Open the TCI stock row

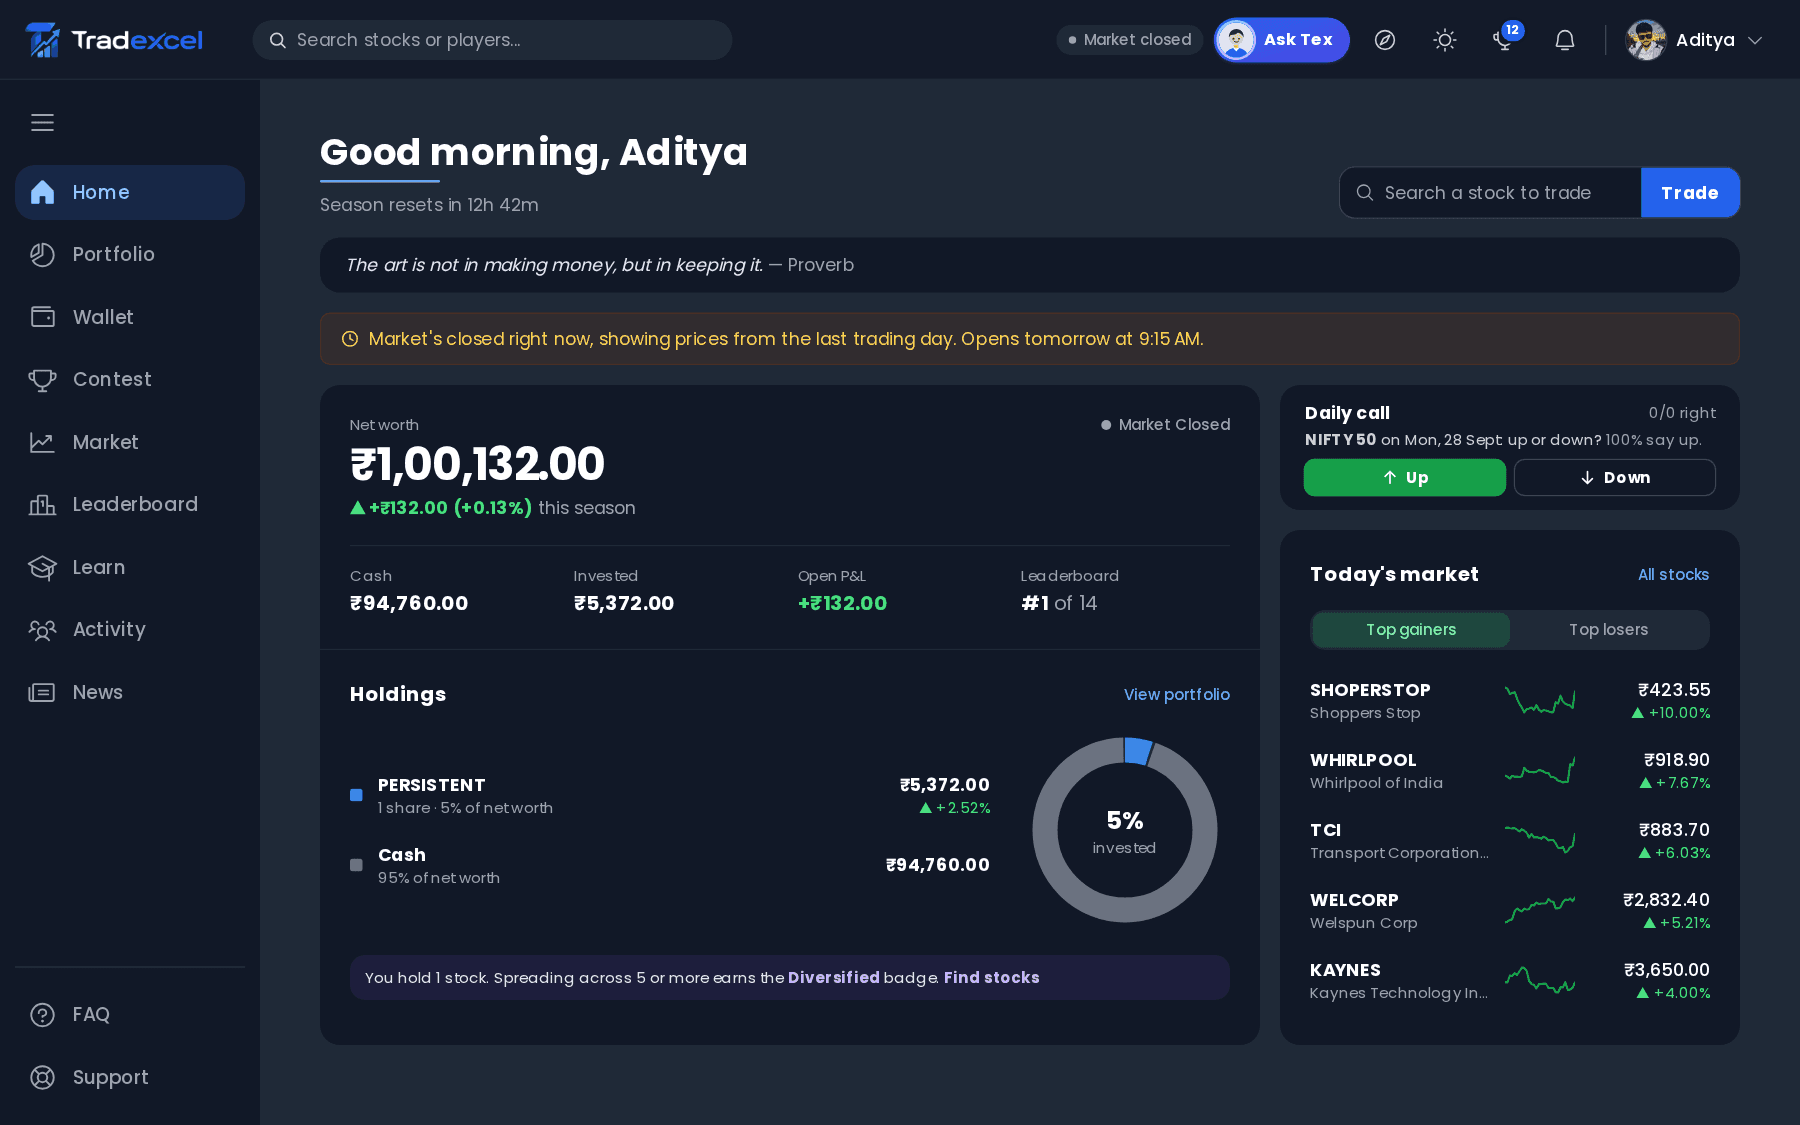tap(1510, 840)
